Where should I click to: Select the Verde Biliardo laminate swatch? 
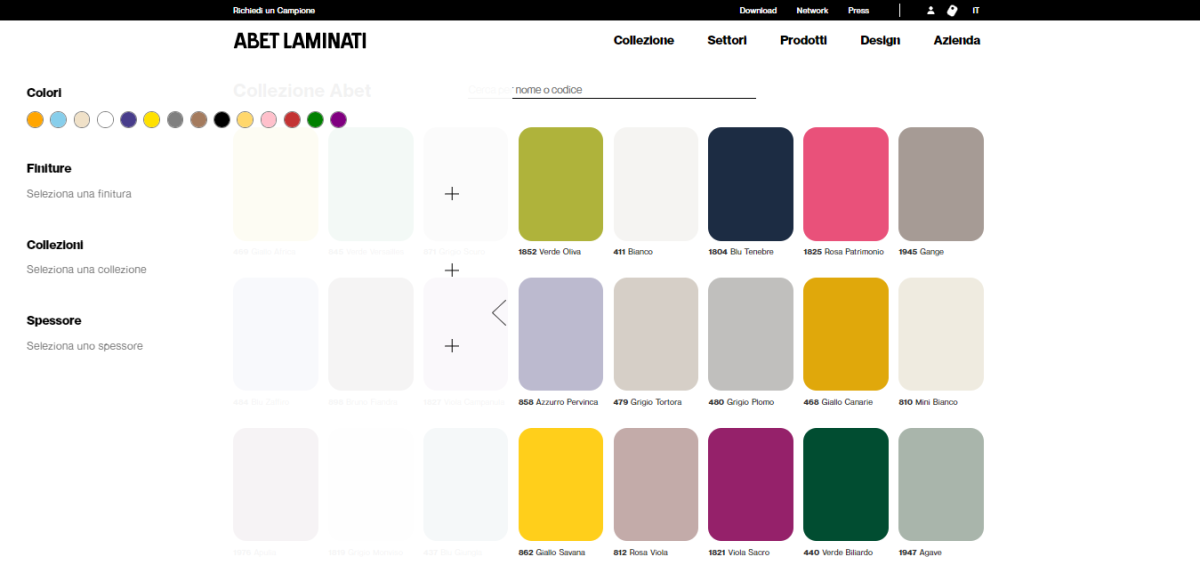[845, 485]
